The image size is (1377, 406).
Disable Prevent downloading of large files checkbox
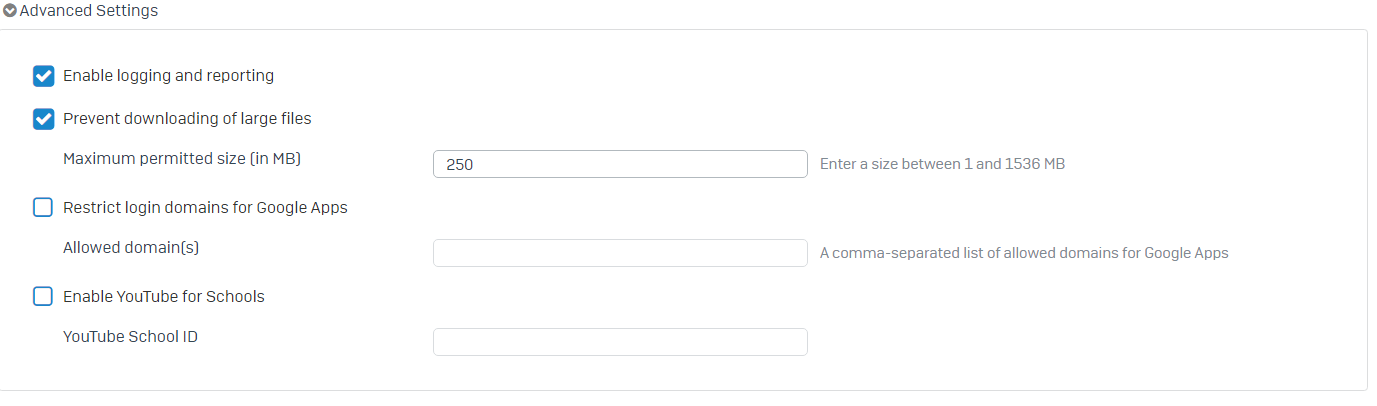[43, 119]
